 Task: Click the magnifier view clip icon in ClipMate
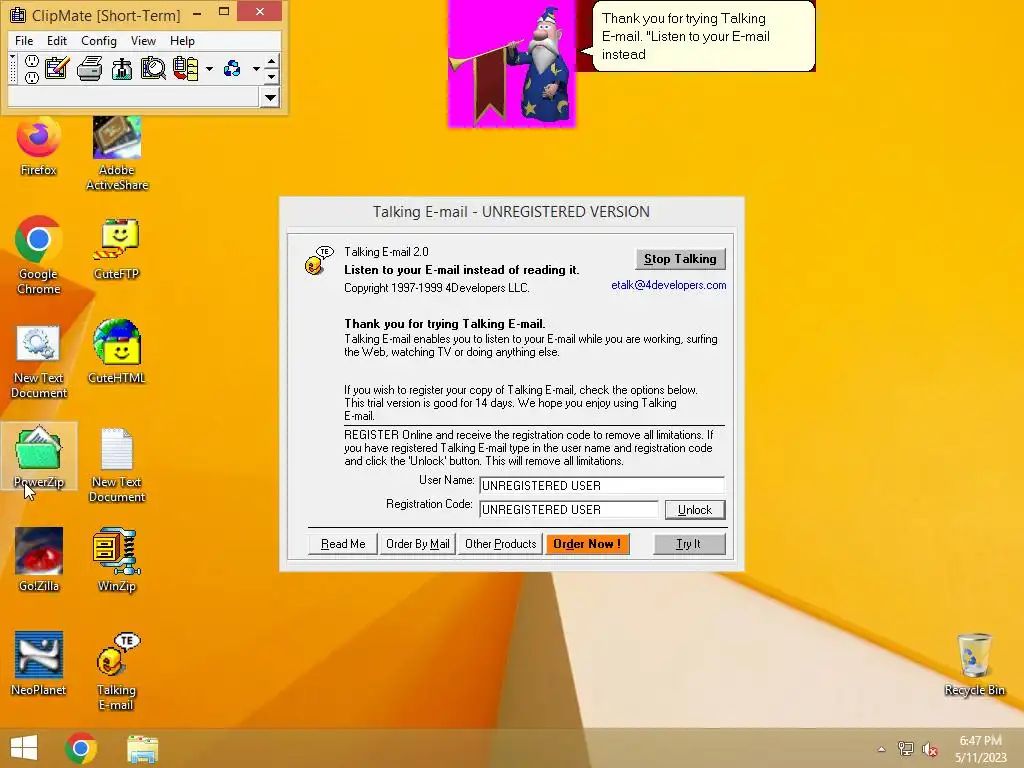tap(153, 69)
